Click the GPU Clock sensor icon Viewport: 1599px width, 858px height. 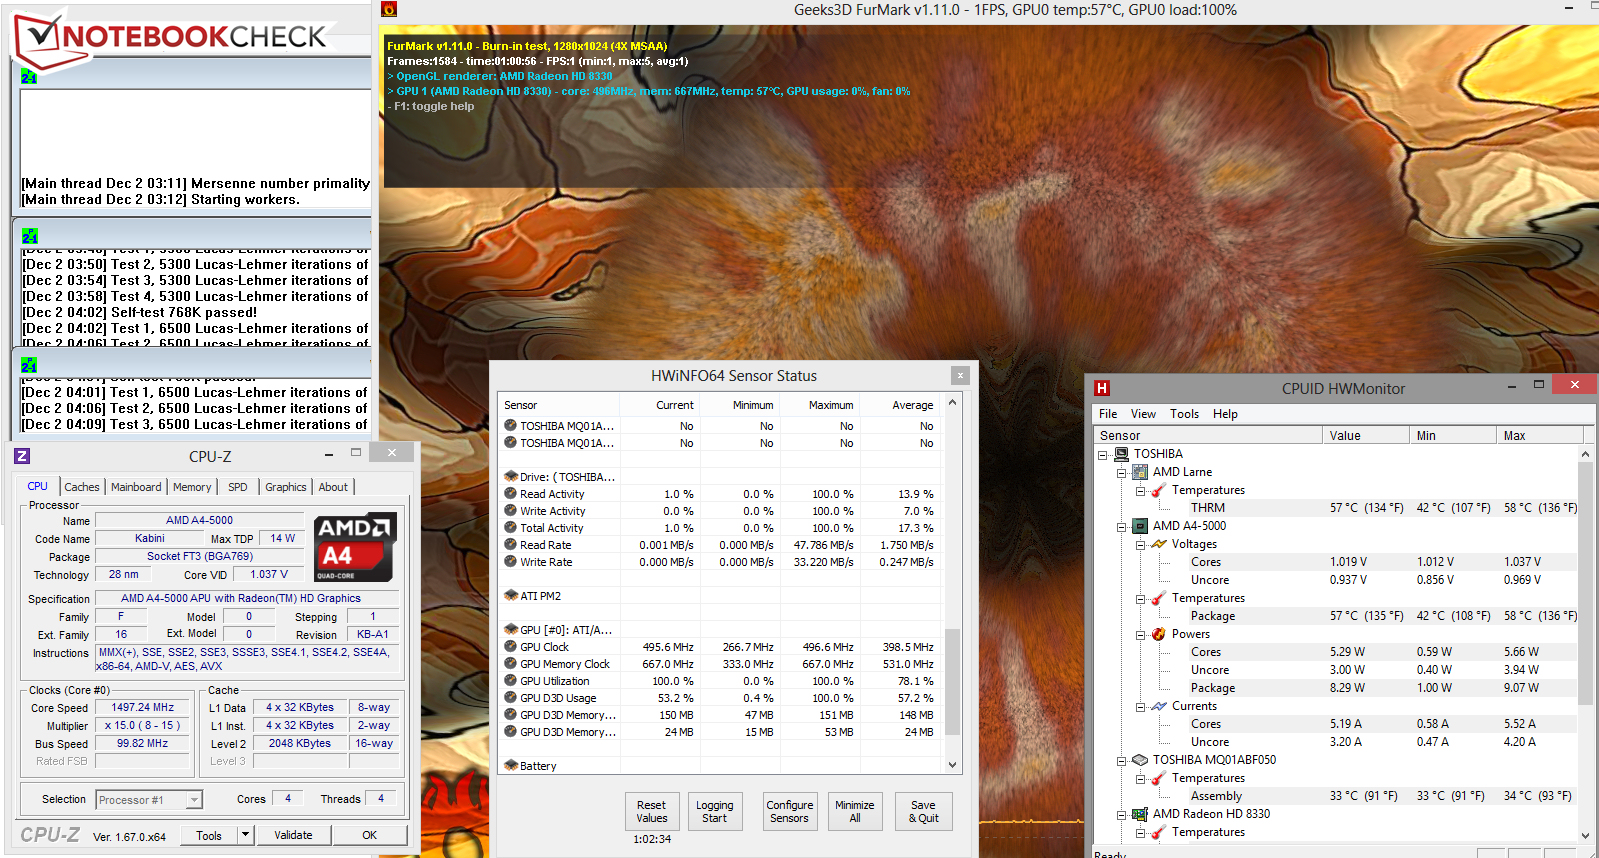[511, 647]
